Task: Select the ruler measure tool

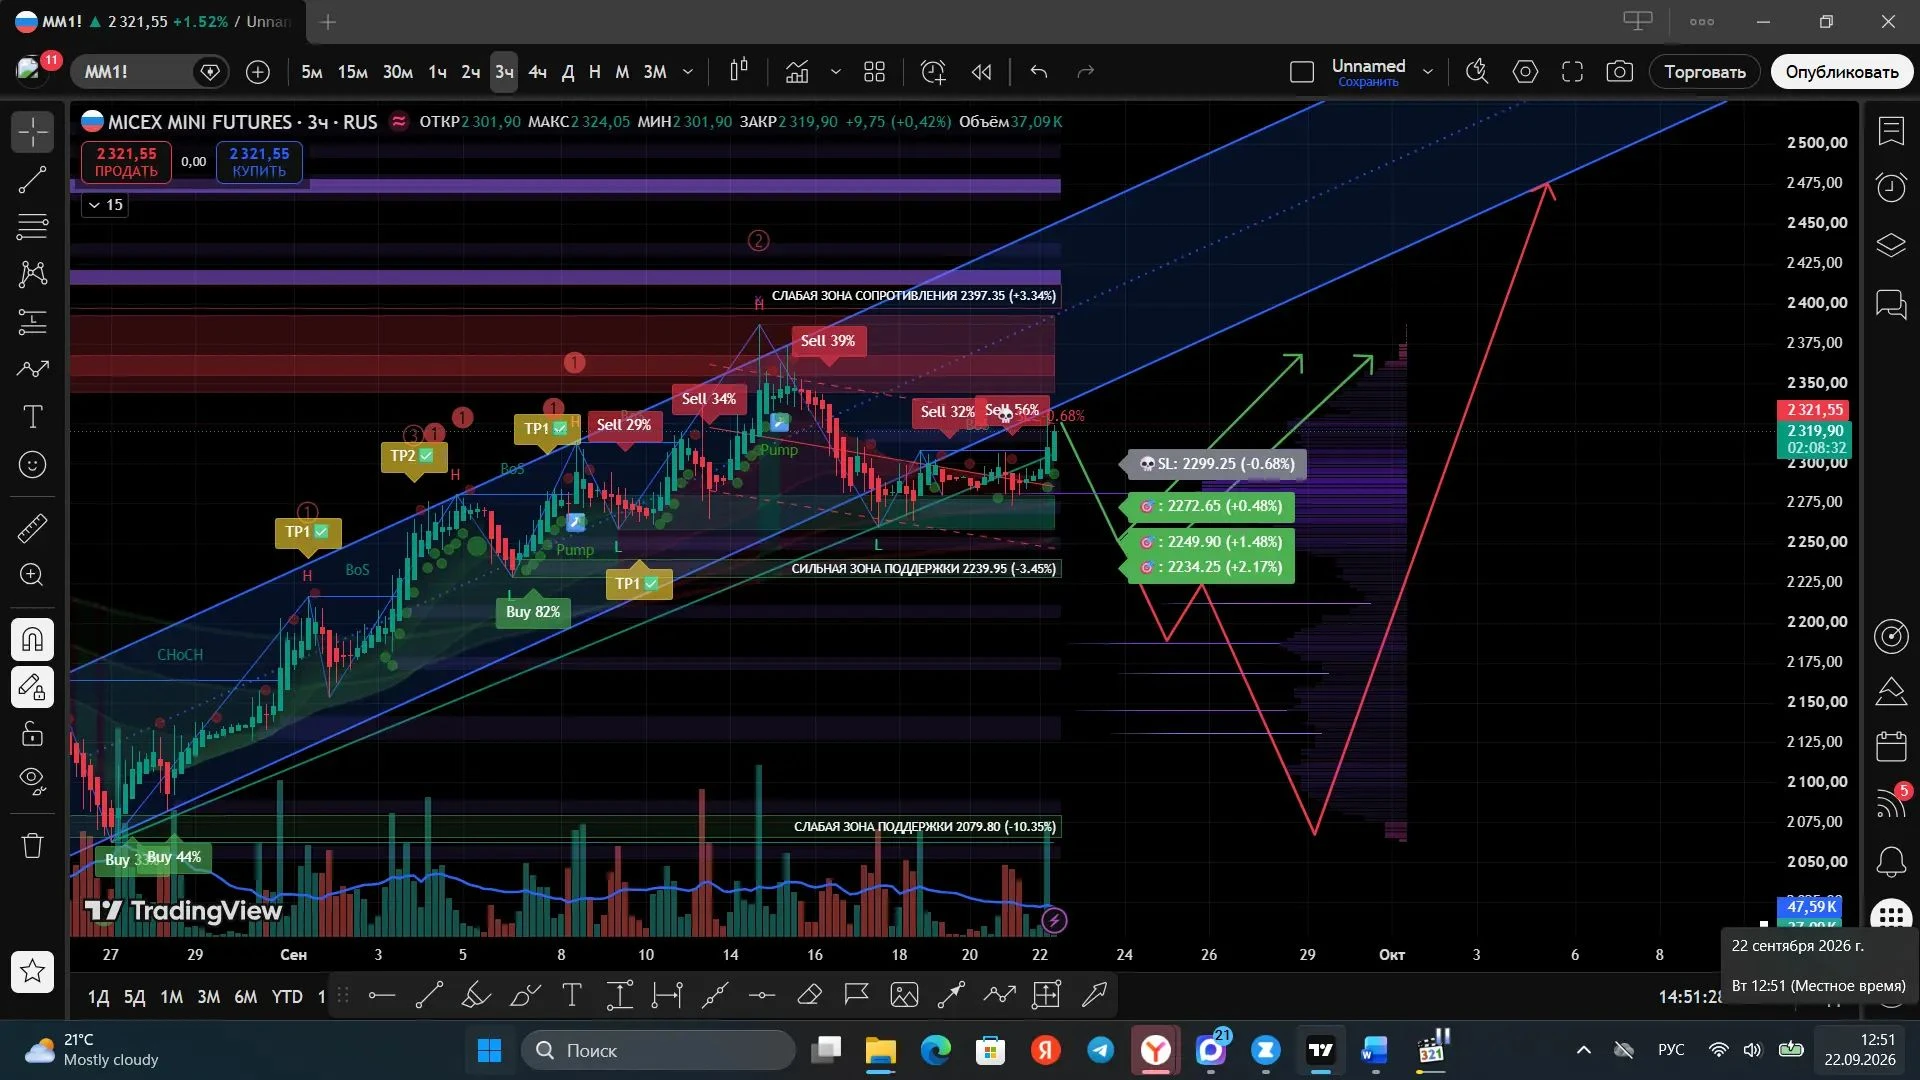Action: coord(32,528)
